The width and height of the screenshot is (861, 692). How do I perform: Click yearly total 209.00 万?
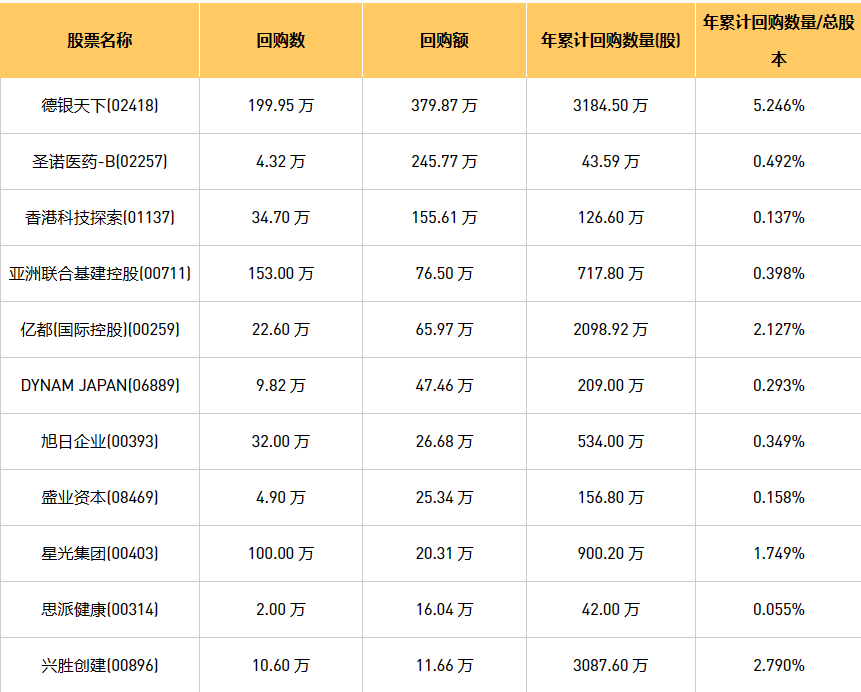click(611, 386)
